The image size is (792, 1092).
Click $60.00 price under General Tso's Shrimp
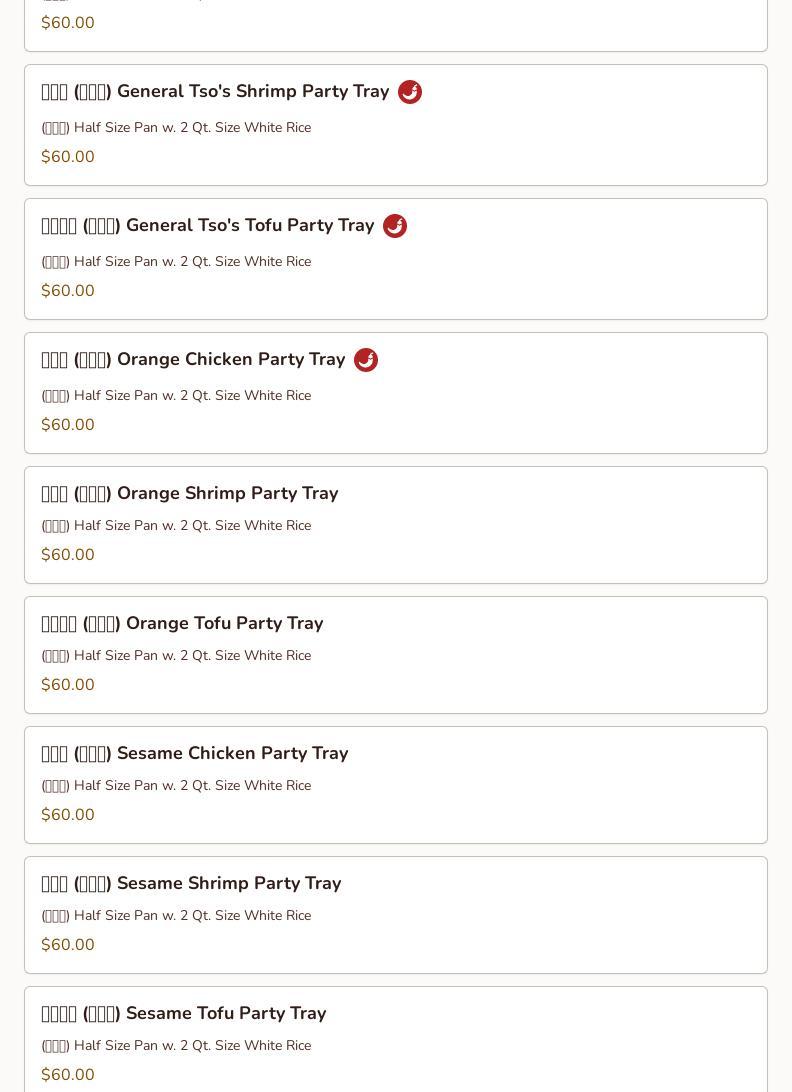(68, 157)
